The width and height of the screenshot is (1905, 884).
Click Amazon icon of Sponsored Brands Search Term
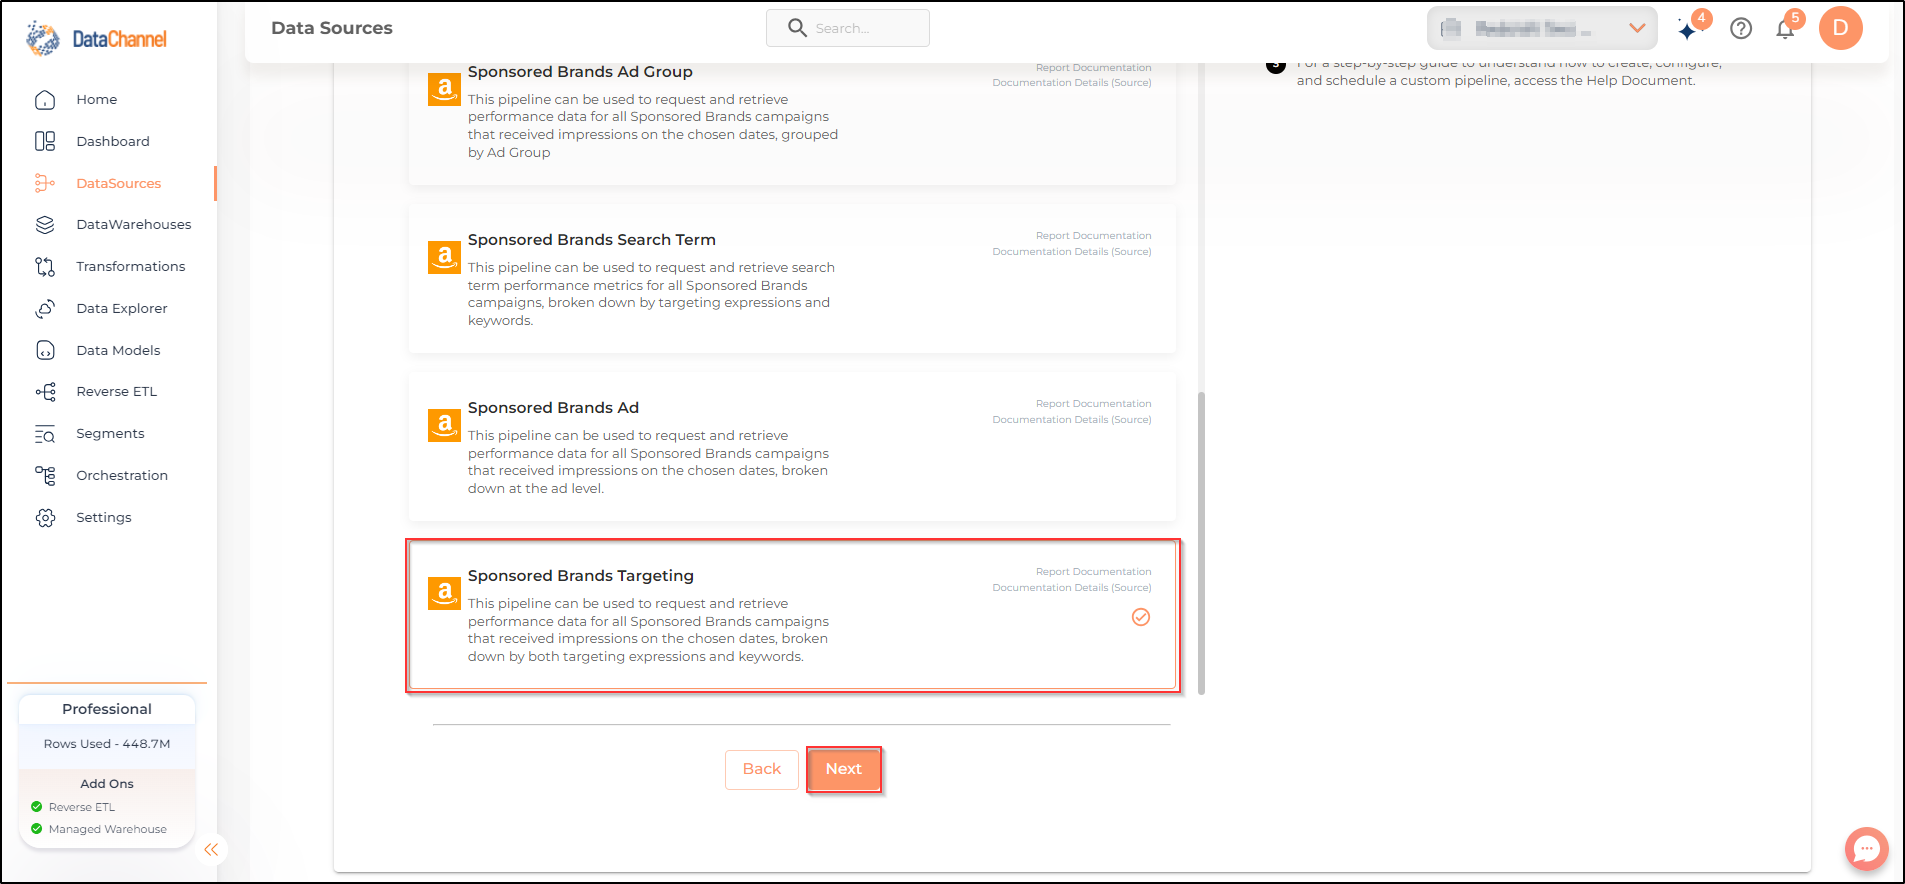(444, 257)
